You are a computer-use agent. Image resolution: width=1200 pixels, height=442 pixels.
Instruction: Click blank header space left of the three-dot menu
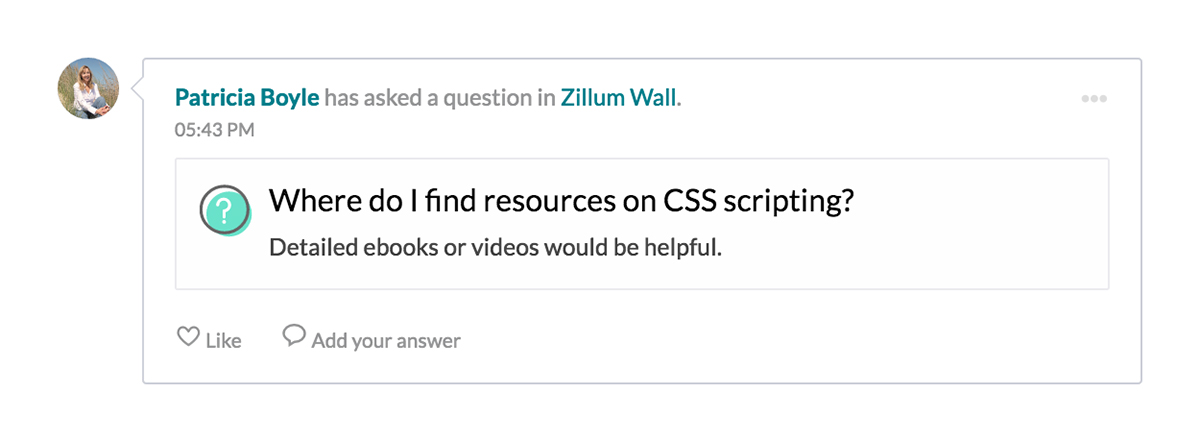pos(900,99)
